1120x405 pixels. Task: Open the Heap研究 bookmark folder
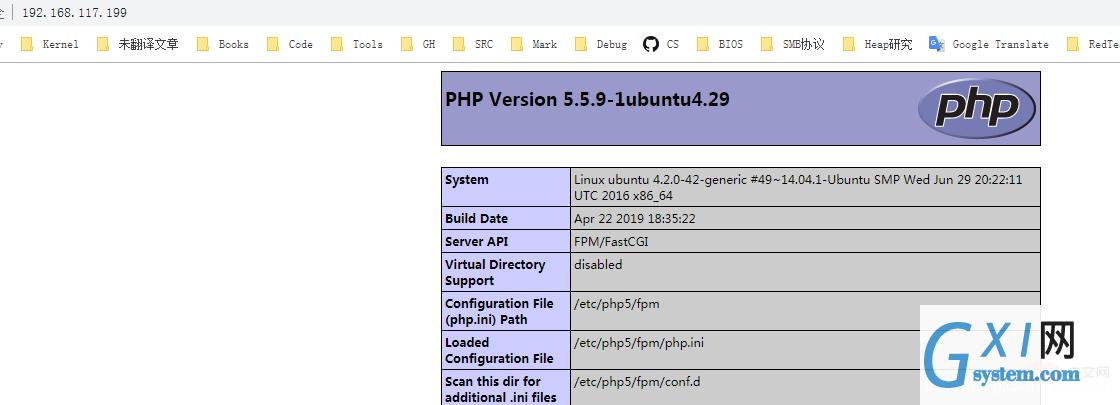pyautogui.click(x=878, y=44)
